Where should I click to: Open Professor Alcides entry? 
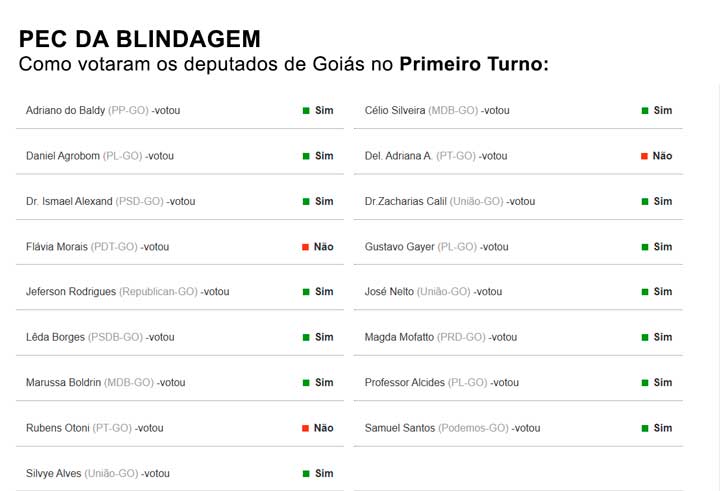point(518,383)
